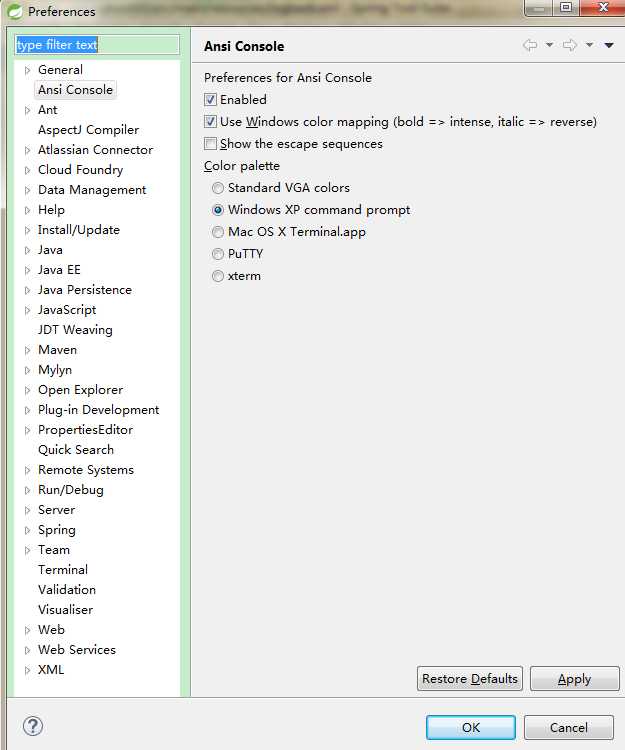Select AspectJ Compiler preference page
This screenshot has width=625, height=750.
(x=88, y=130)
